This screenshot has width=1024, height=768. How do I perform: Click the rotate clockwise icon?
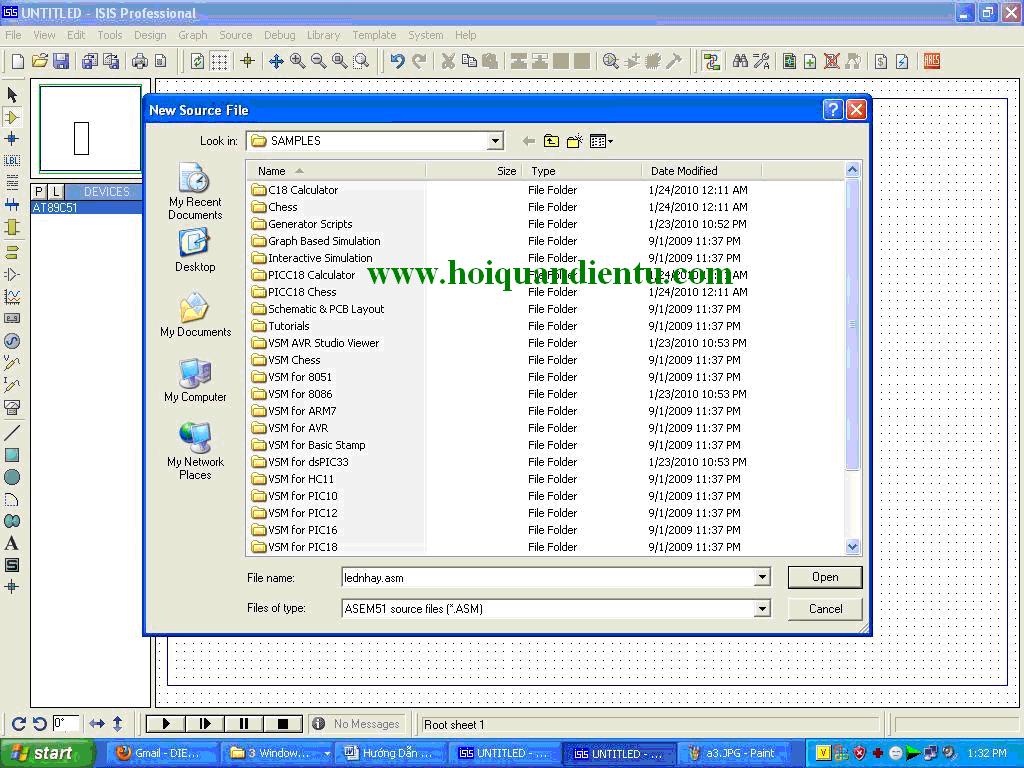(x=19, y=724)
